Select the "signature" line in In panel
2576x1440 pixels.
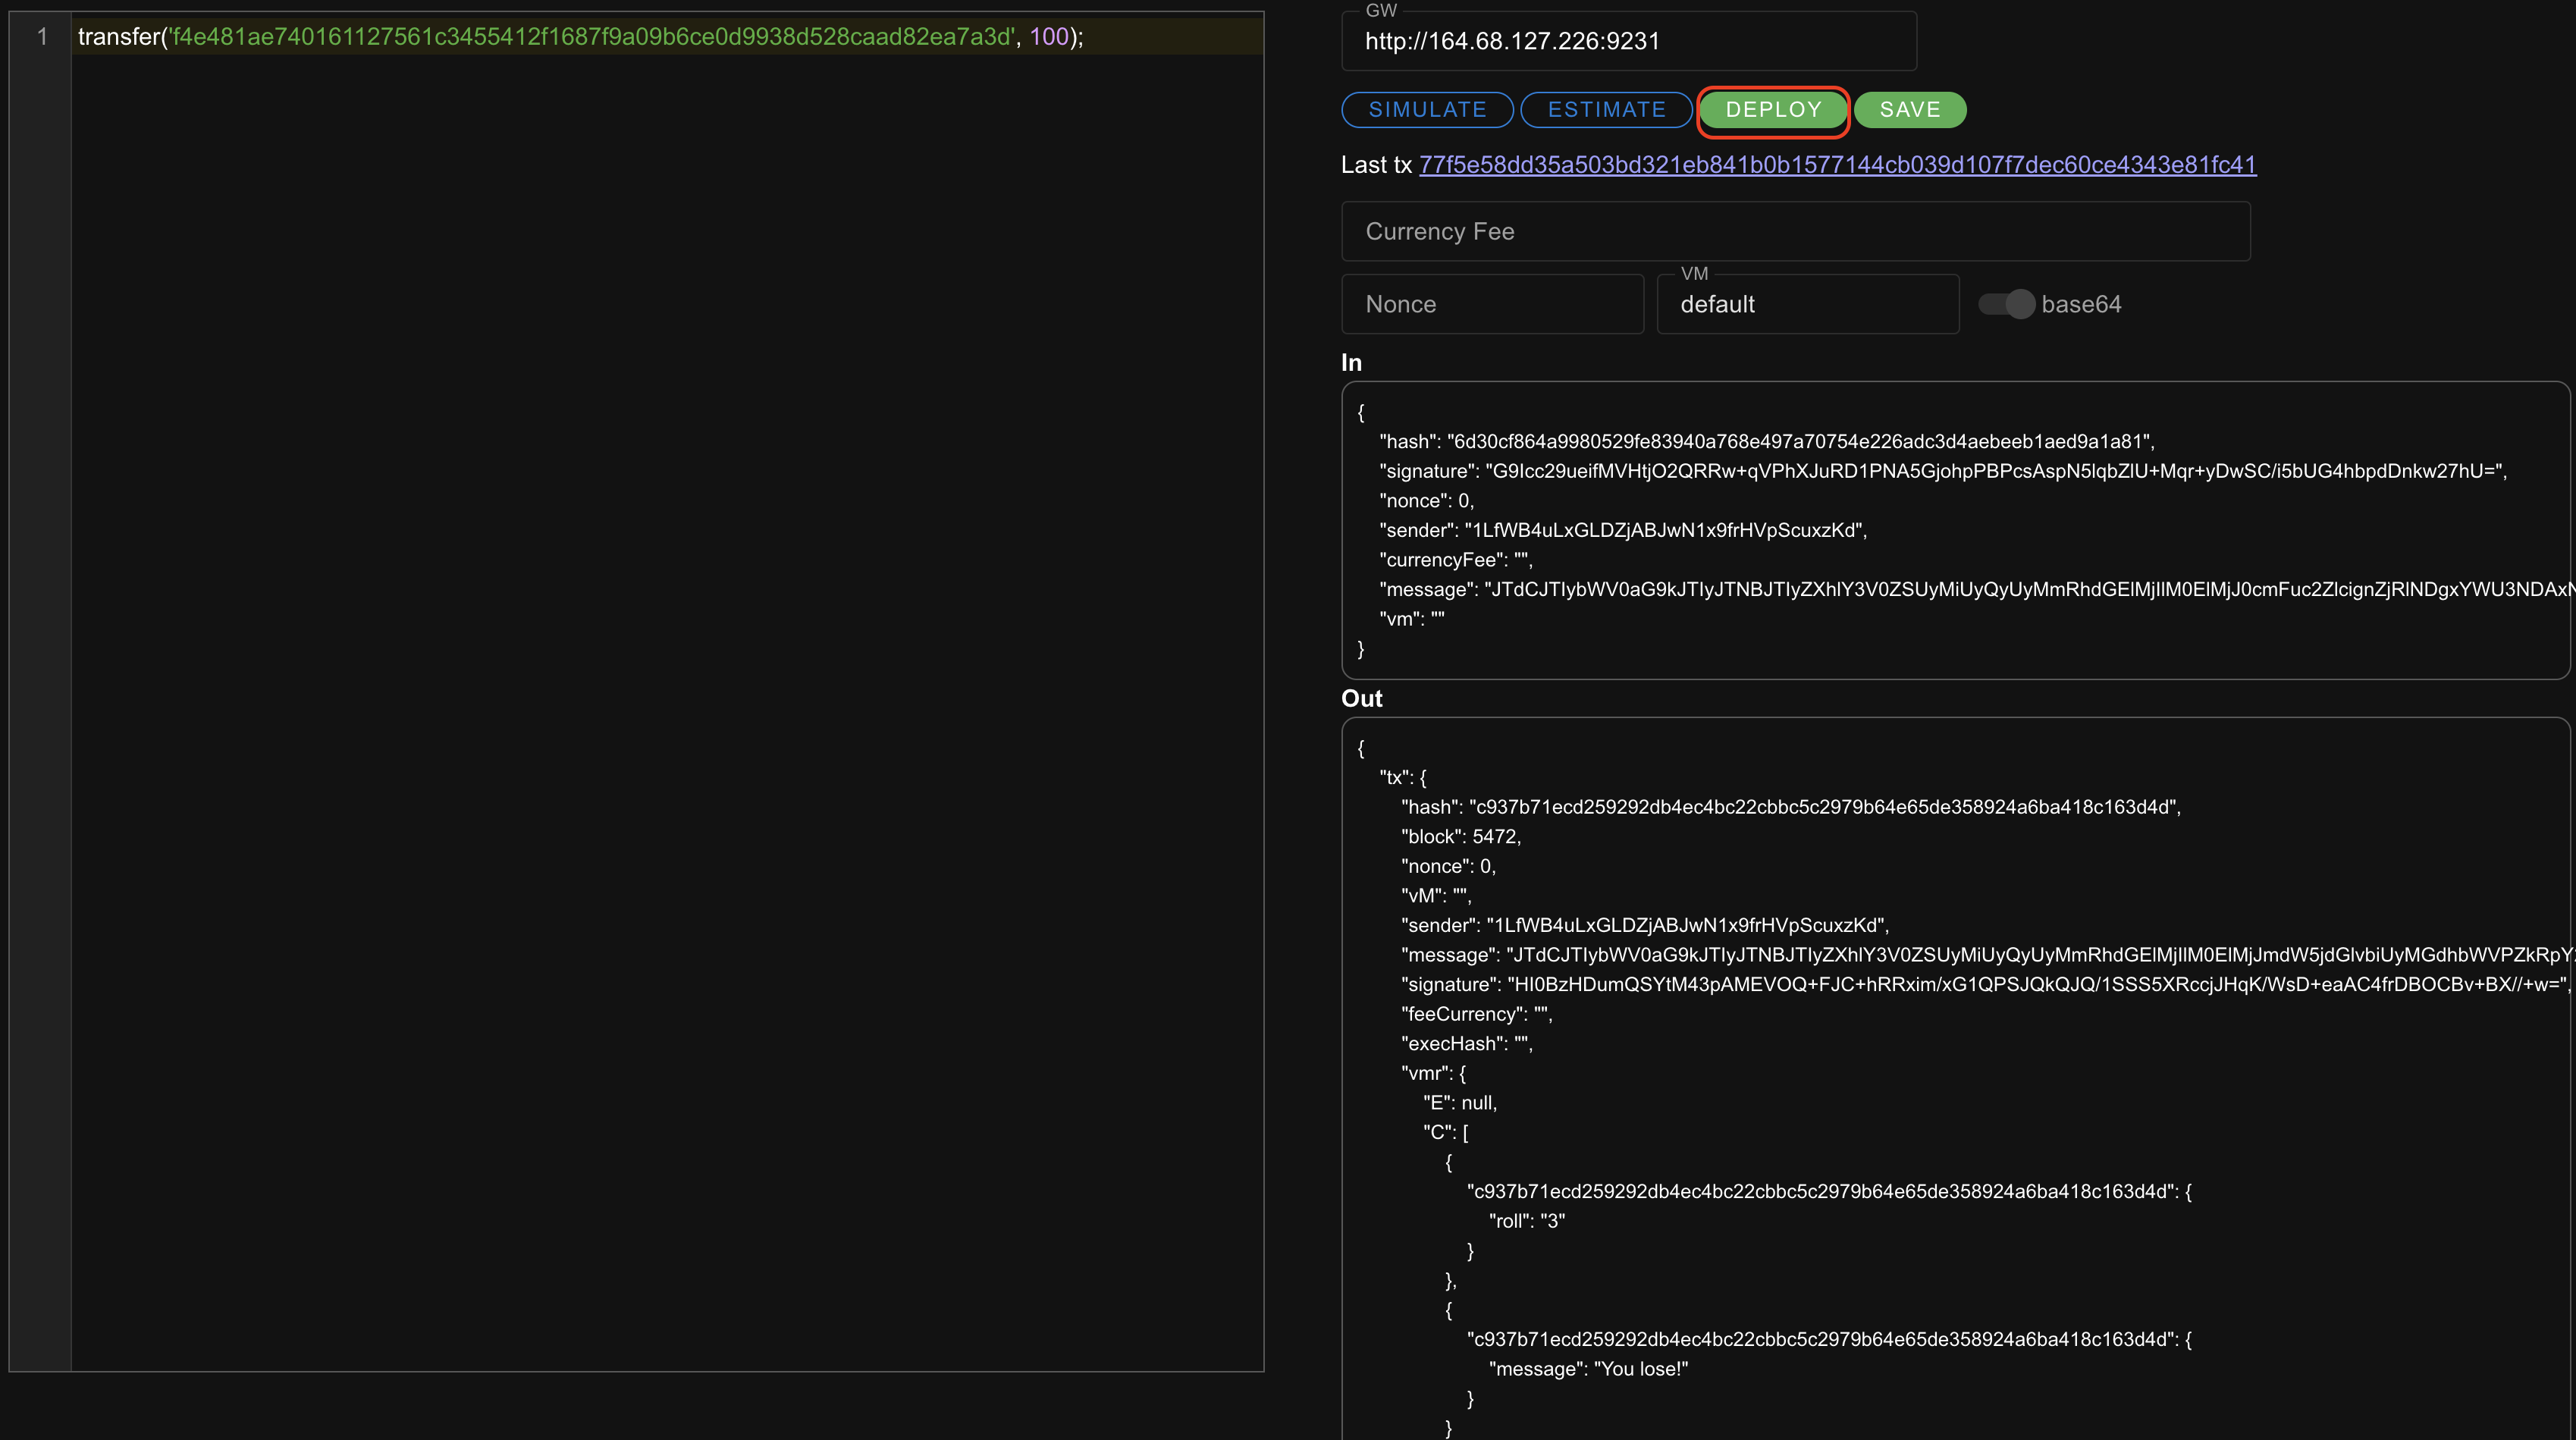(x=1943, y=471)
